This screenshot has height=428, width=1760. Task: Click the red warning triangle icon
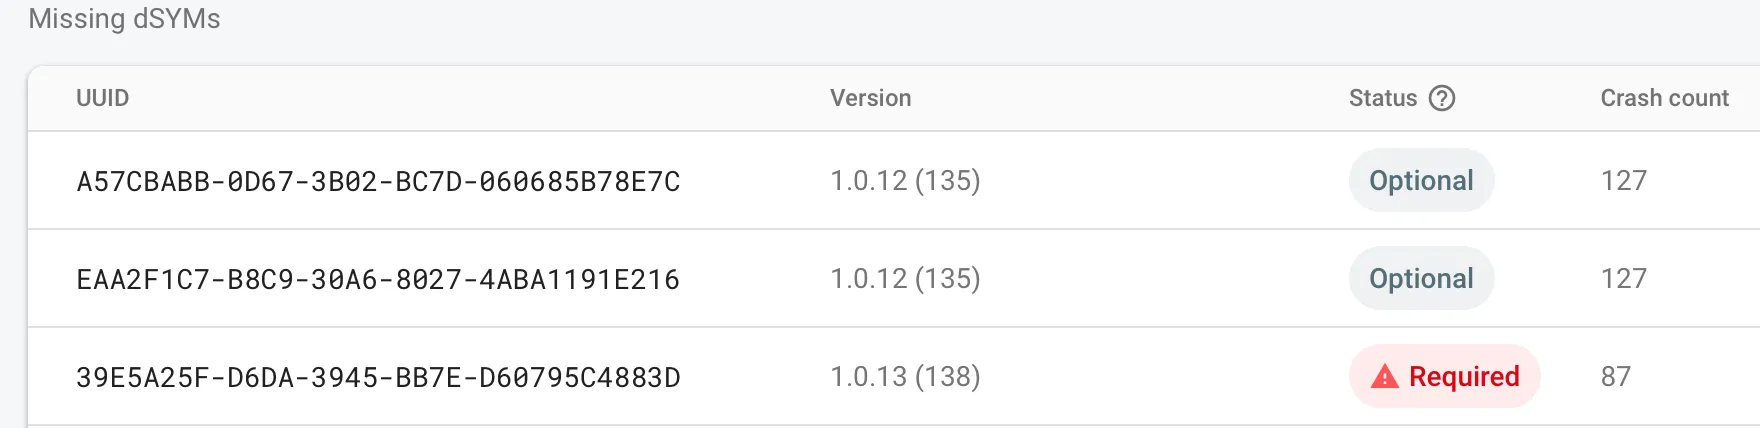pos(1384,377)
